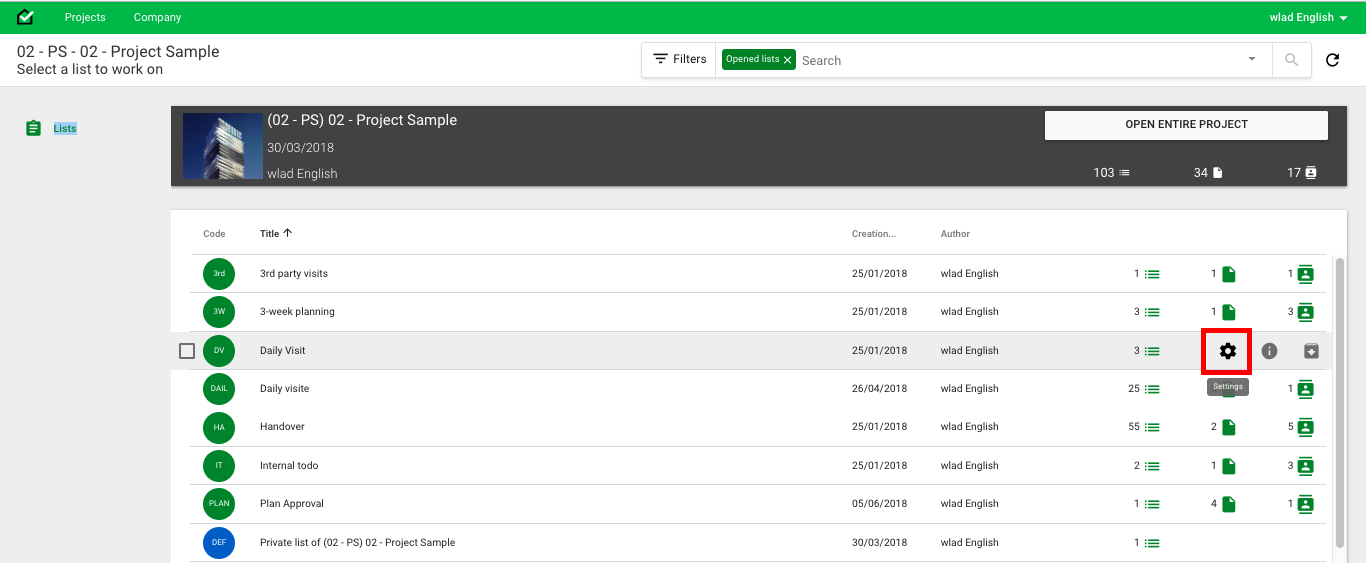Click 3-week planning contacts icon

(x=1305, y=312)
